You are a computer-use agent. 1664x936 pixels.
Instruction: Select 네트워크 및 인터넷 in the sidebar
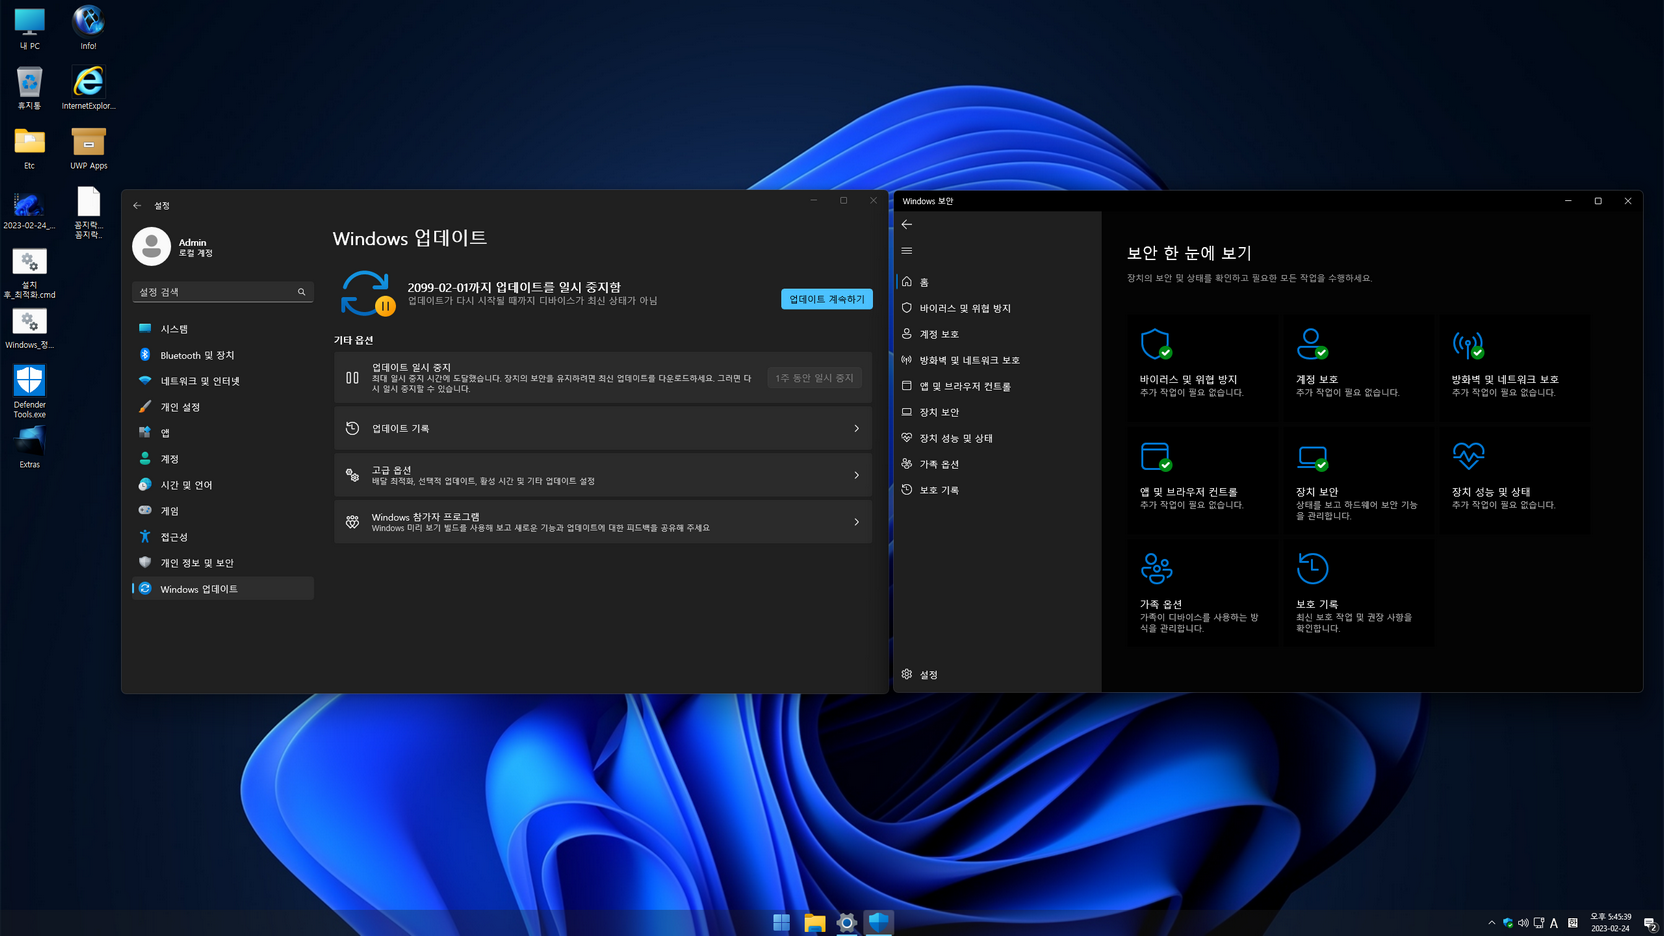click(x=223, y=381)
